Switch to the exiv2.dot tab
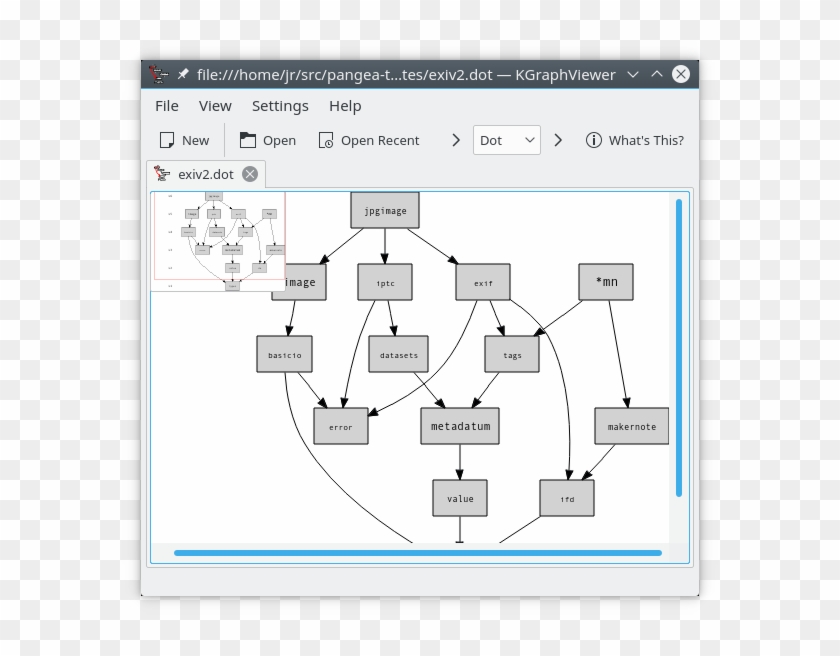The height and width of the screenshot is (656, 840). tap(206, 173)
